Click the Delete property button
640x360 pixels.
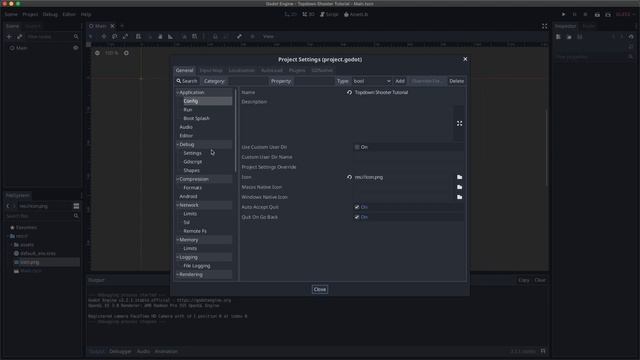pos(456,81)
